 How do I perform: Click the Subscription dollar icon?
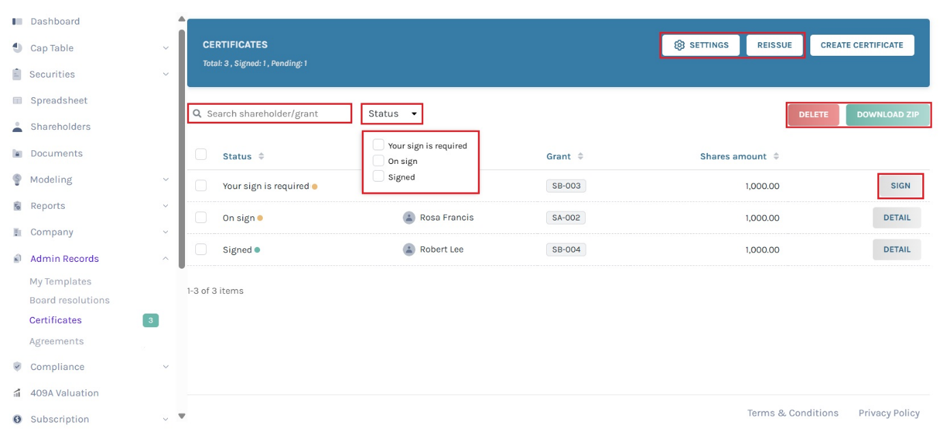(17, 419)
